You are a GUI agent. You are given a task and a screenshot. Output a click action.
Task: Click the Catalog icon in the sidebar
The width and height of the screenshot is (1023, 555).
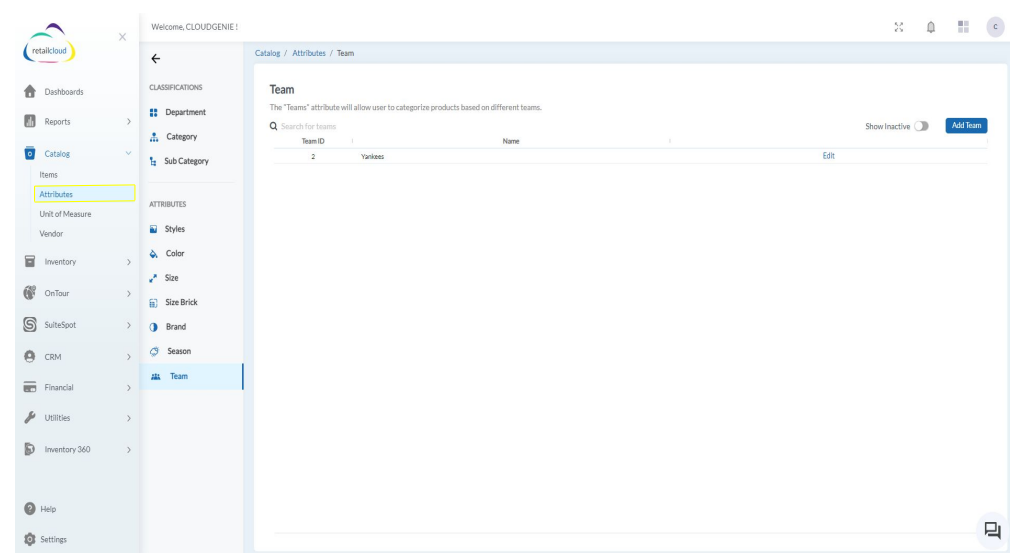[x=30, y=153]
